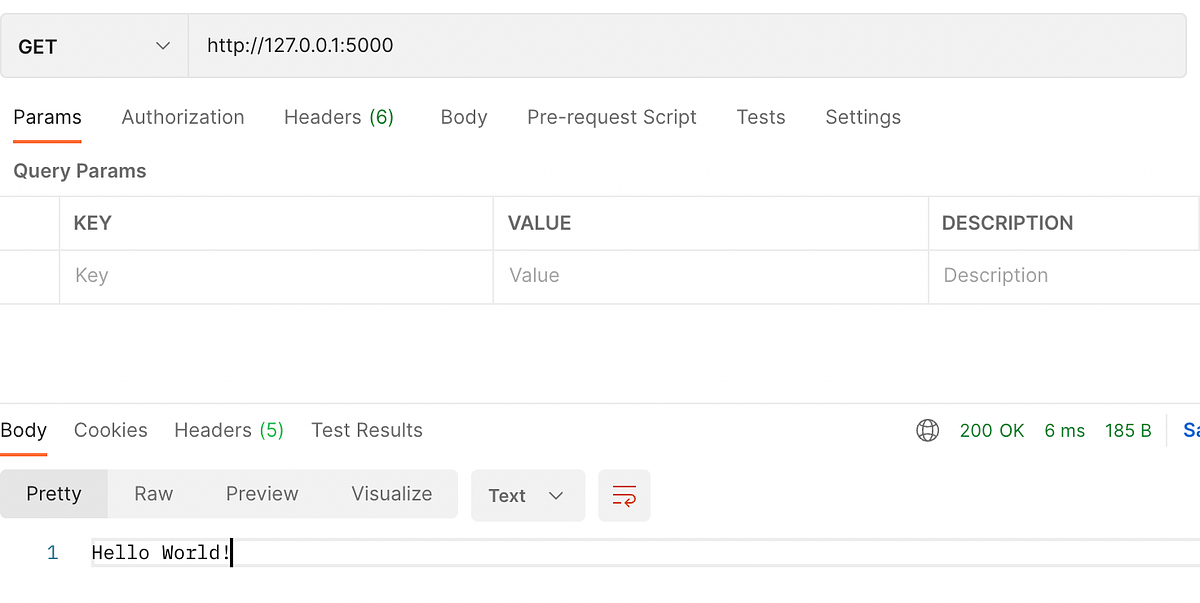
Task: Open the Headers (6) request tab
Action: [338, 117]
